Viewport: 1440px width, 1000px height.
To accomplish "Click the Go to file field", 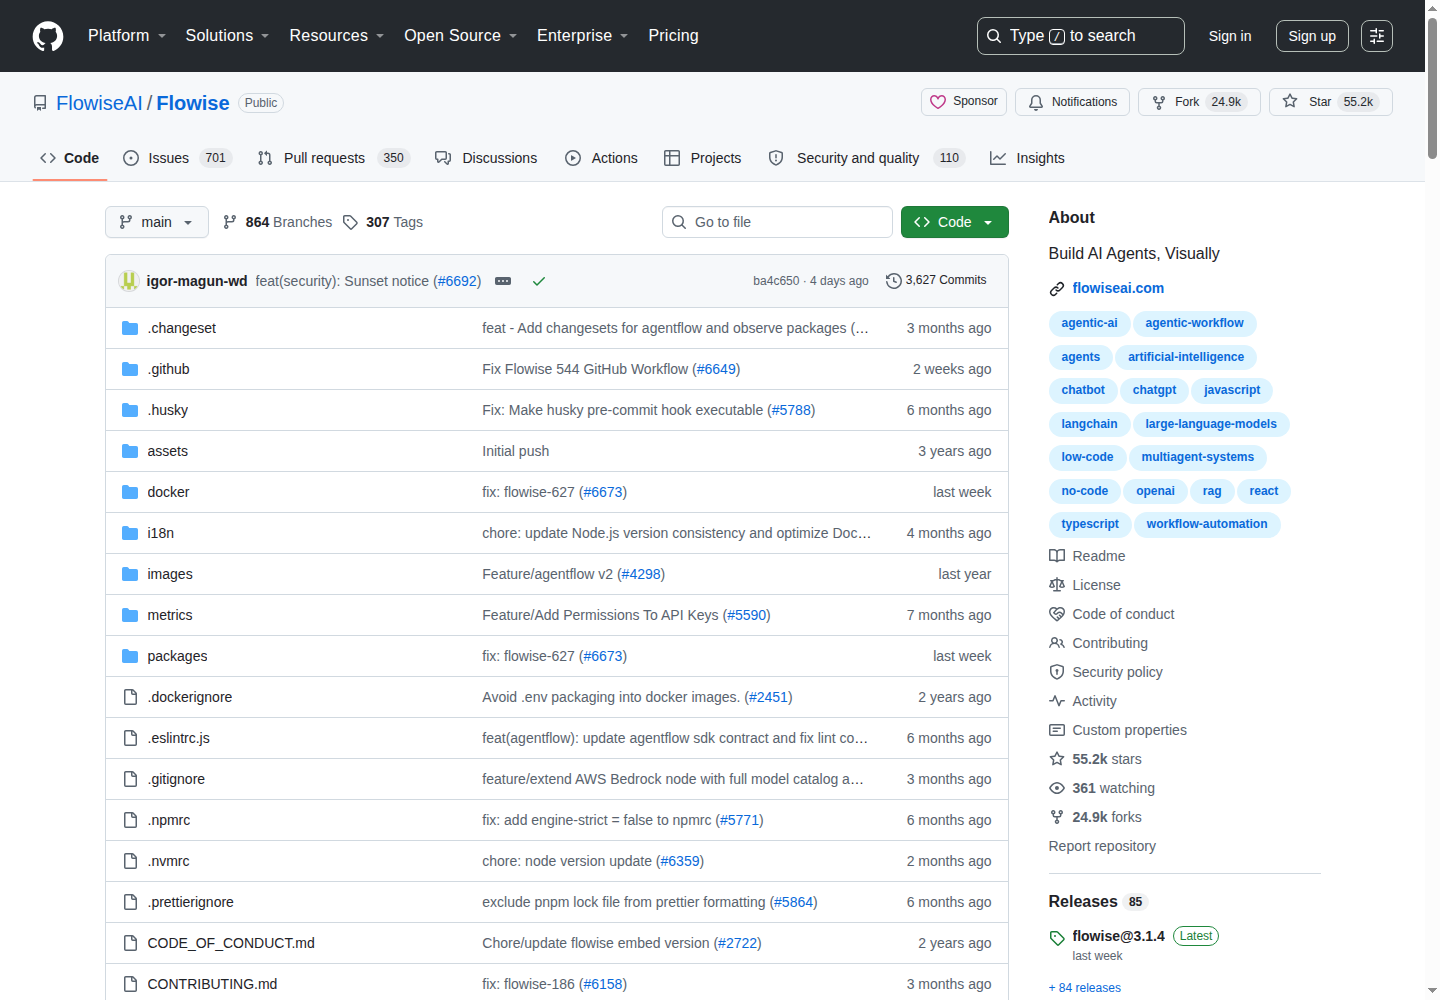I will (777, 222).
